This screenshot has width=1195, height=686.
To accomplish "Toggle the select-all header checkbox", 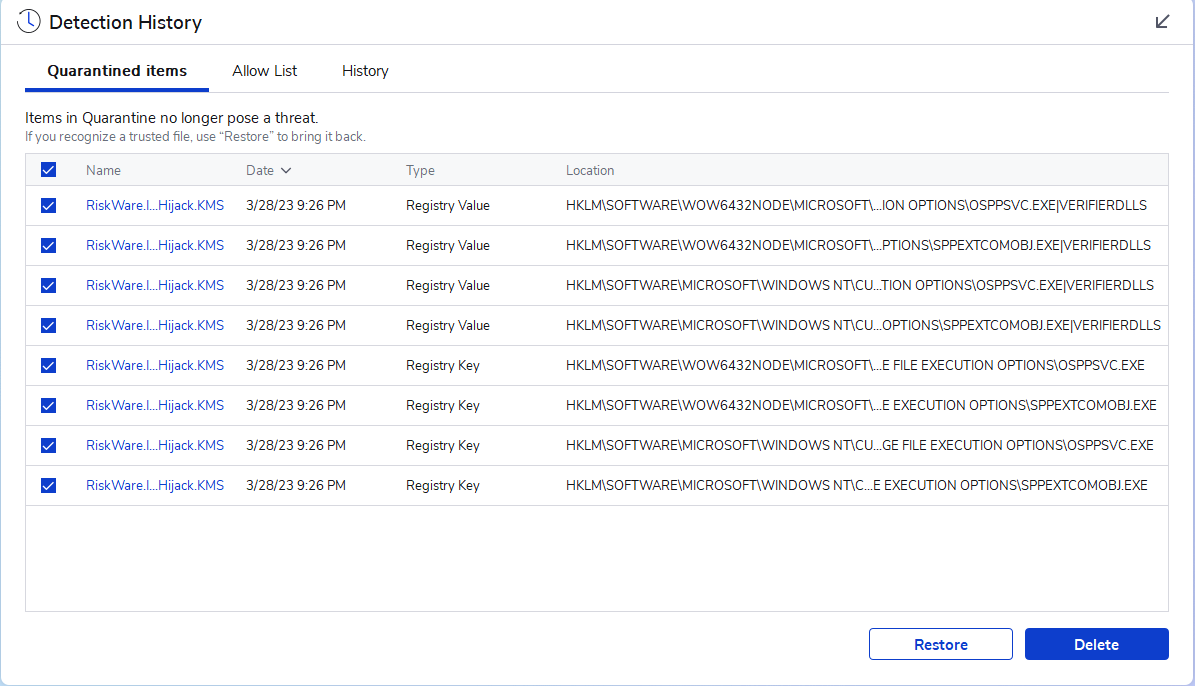I will 48,170.
